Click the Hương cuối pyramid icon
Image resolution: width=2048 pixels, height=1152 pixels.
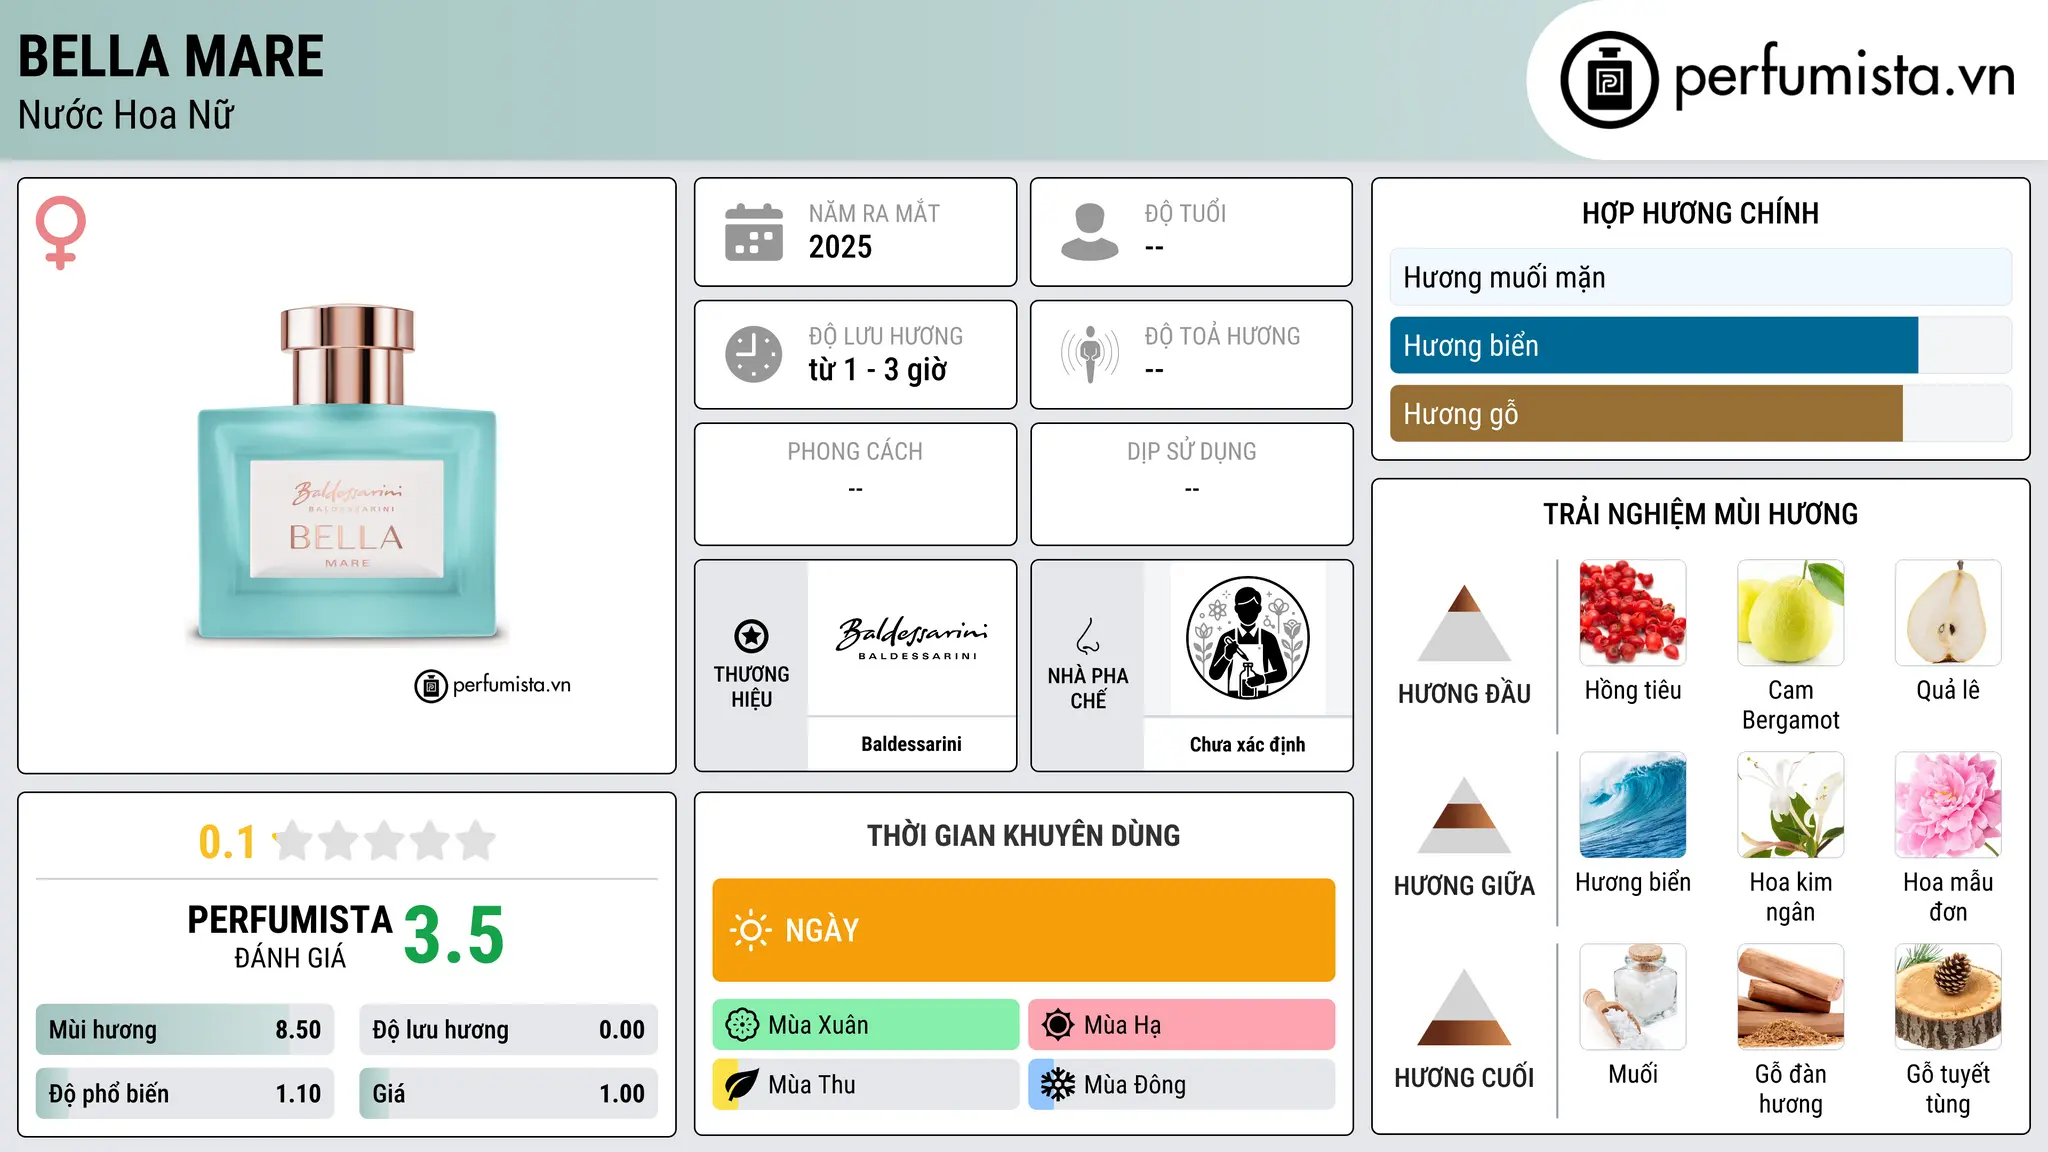(1464, 1007)
